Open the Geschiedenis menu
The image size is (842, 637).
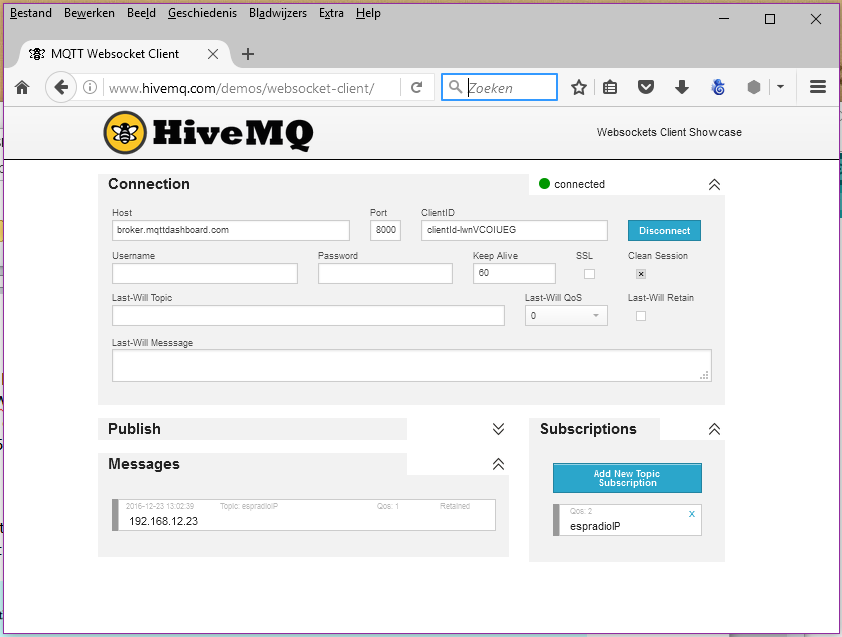202,13
